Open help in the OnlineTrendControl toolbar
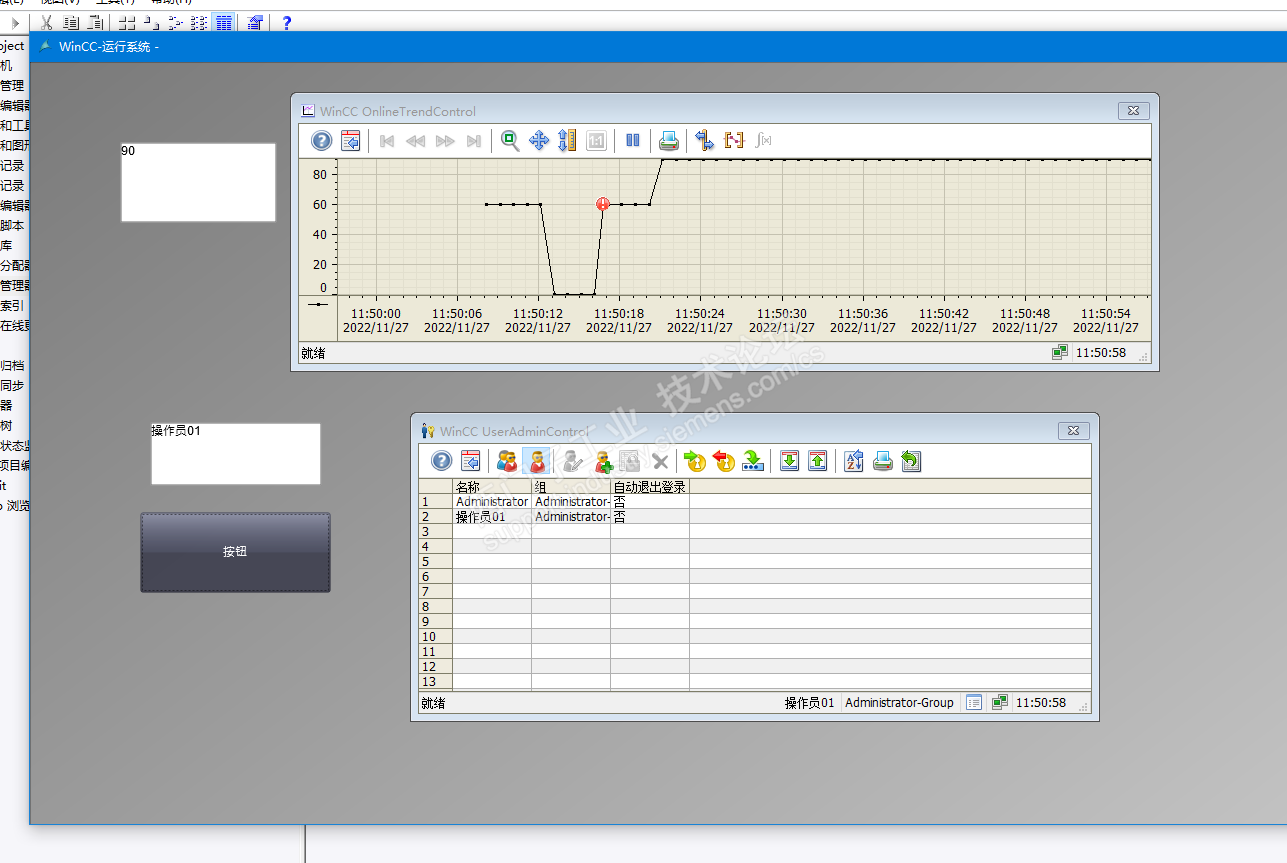The height and width of the screenshot is (863, 1287). (x=321, y=141)
